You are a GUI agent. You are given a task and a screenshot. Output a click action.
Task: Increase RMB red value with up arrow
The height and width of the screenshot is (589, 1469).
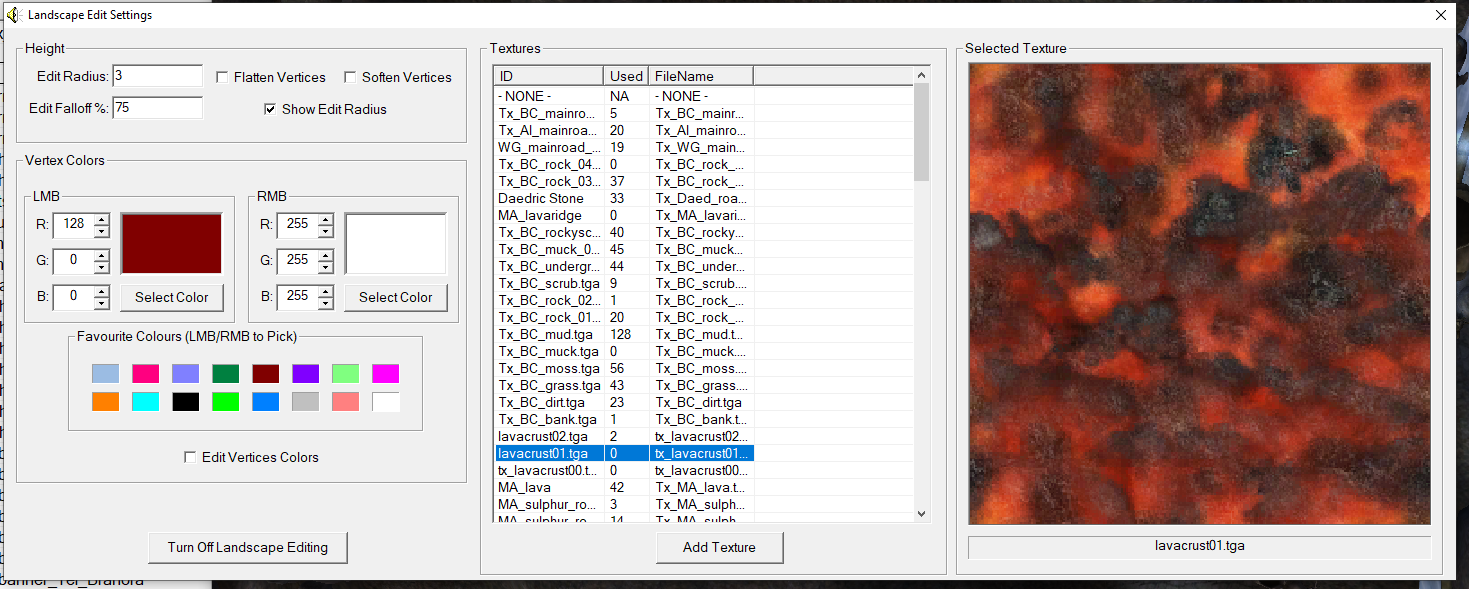click(325, 220)
